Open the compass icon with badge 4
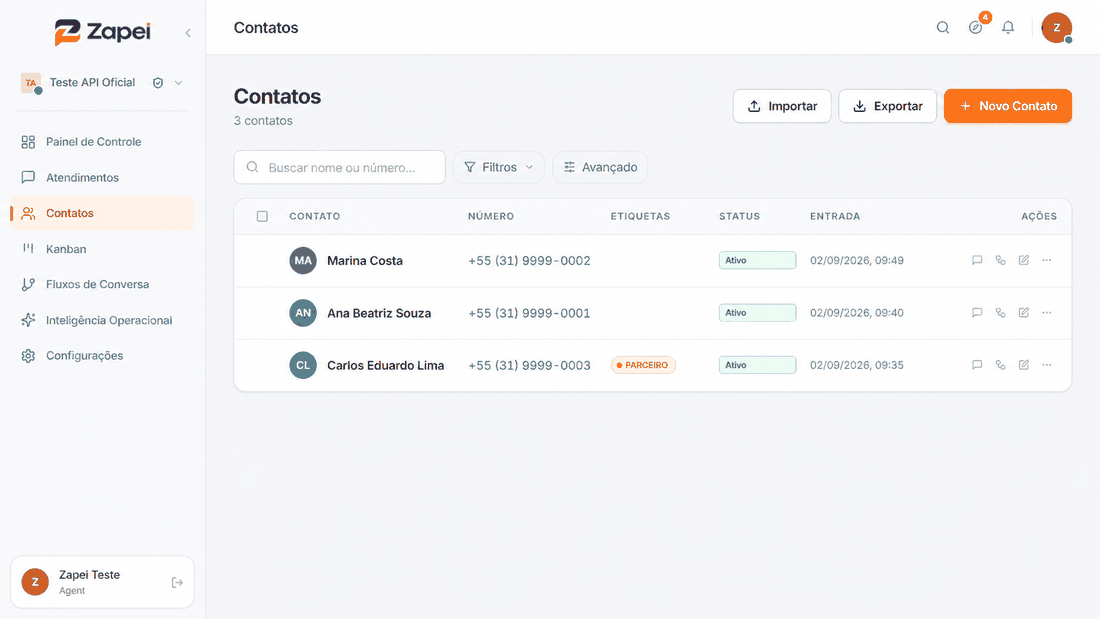Viewport: 1100px width, 619px height. (x=976, y=27)
